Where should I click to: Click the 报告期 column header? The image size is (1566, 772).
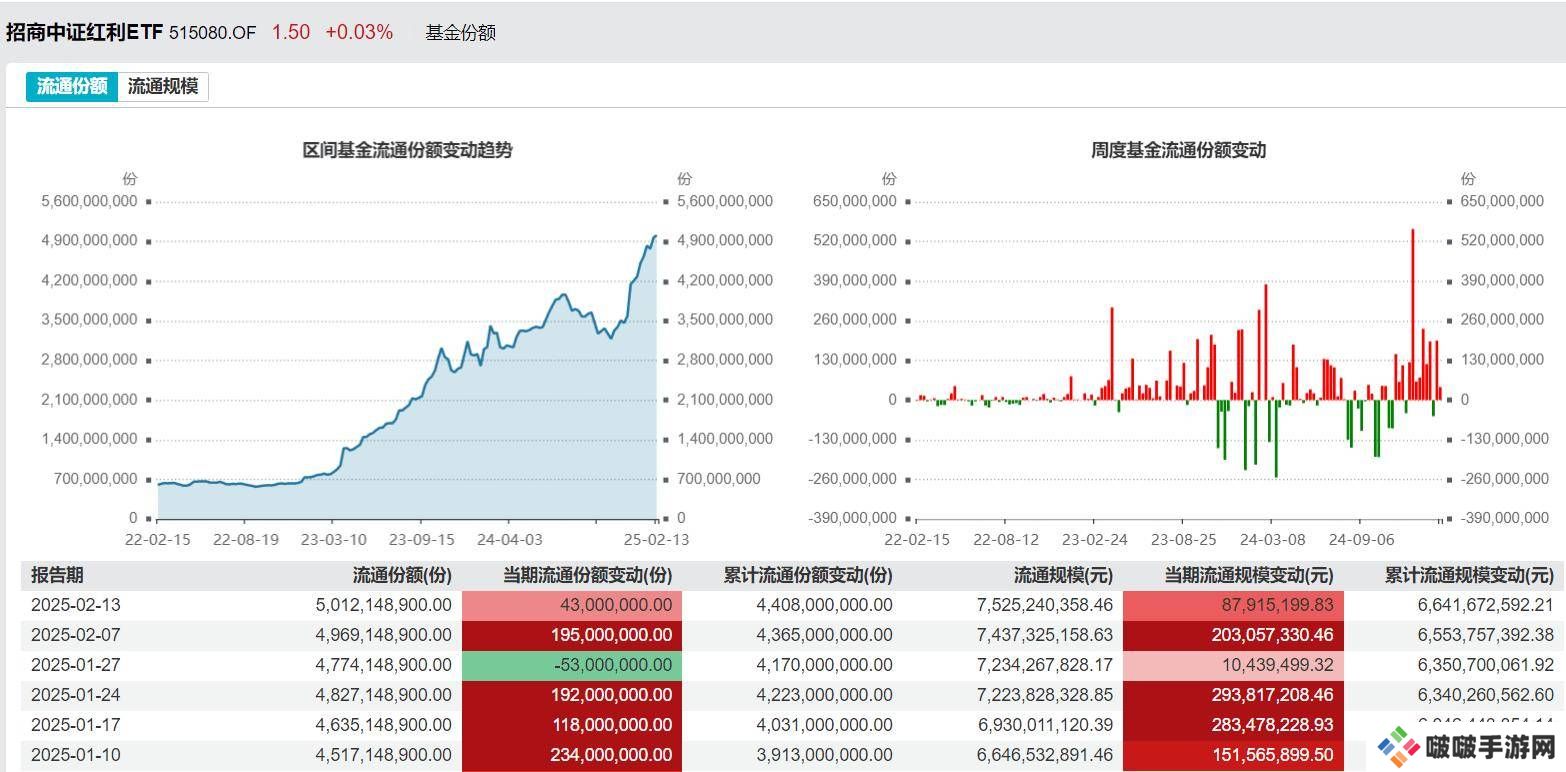coord(57,575)
